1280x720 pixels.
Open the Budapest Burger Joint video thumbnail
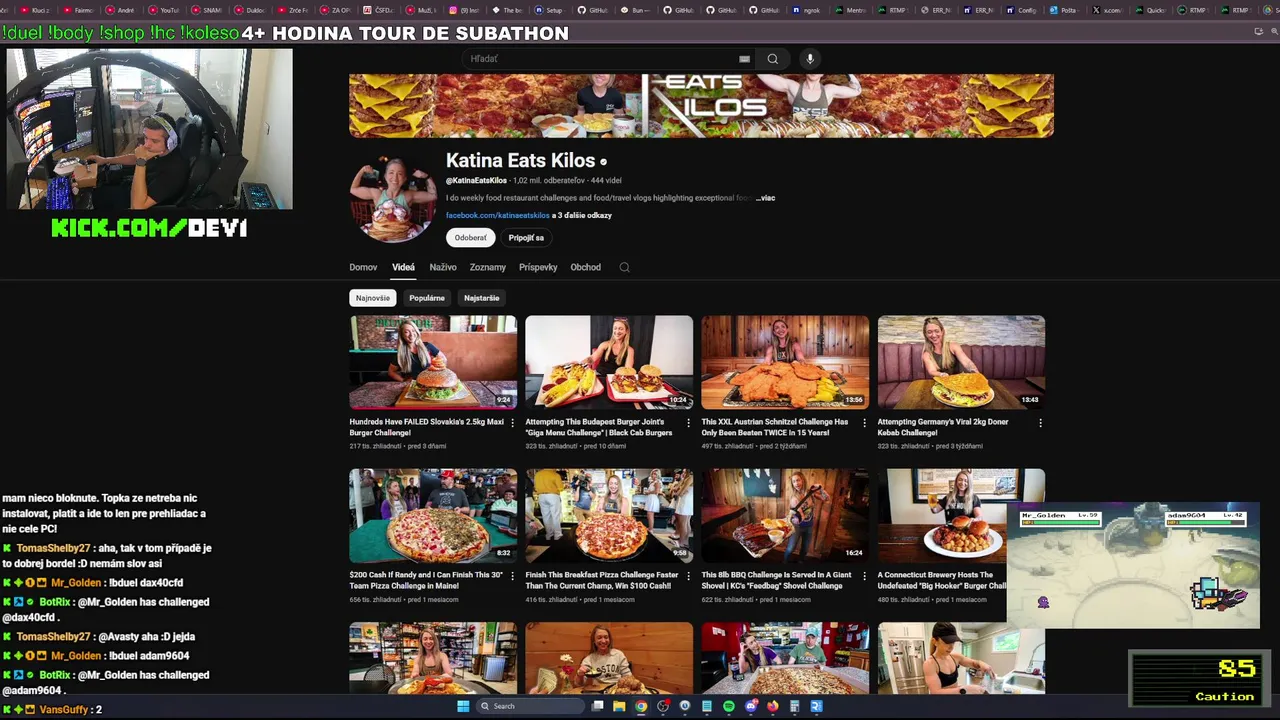click(x=609, y=362)
